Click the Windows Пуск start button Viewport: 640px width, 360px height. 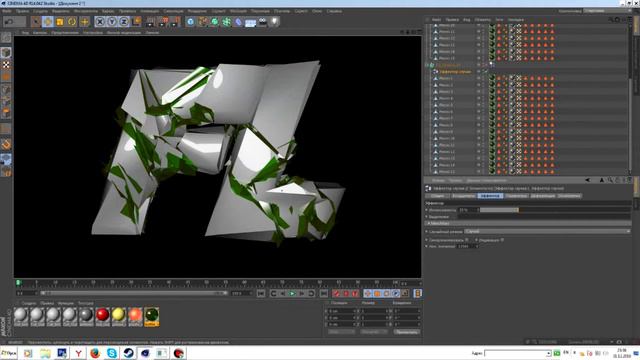coord(9,353)
